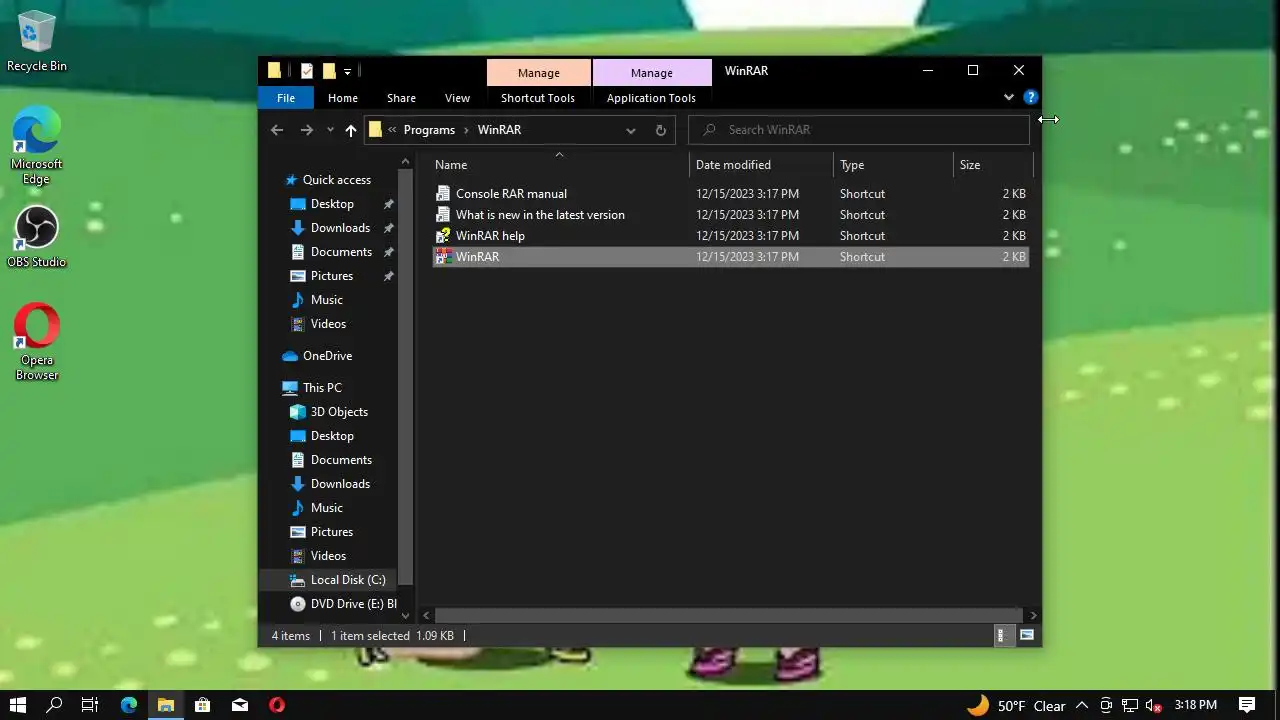This screenshot has width=1280, height=720.
Task: Click the Programs breadcrumb segment
Action: (x=429, y=130)
